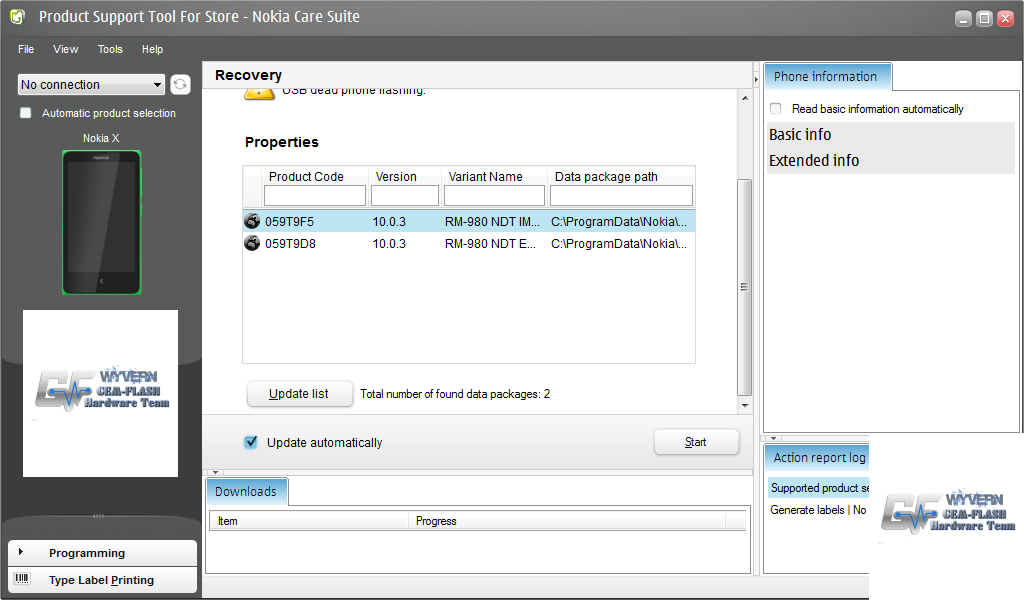Viewport: 1024px width, 600px height.
Task: Open the Tools menu
Action: click(110, 49)
